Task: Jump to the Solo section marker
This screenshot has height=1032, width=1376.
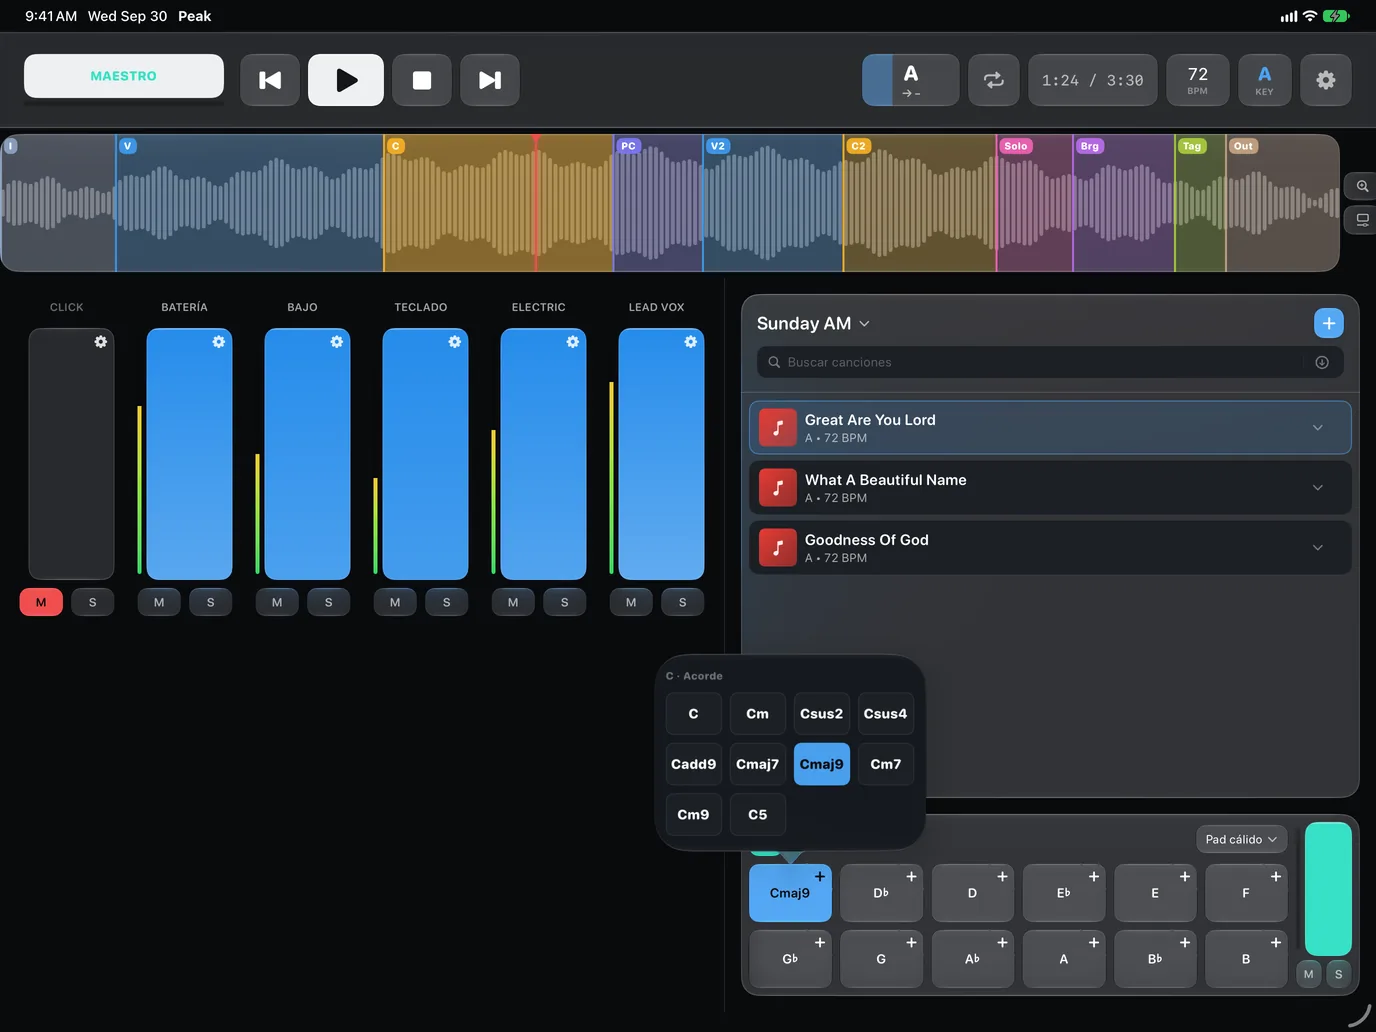Action: pyautogui.click(x=1015, y=146)
